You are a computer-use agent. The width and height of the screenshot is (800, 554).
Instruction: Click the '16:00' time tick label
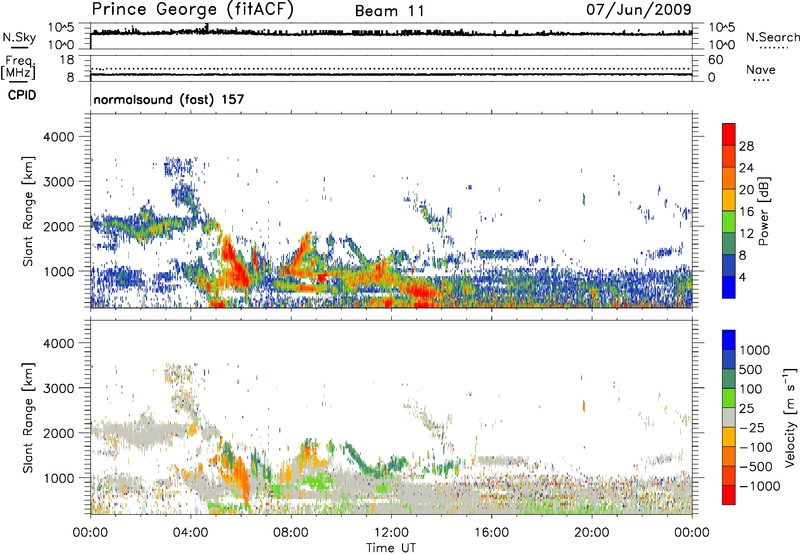pos(491,533)
